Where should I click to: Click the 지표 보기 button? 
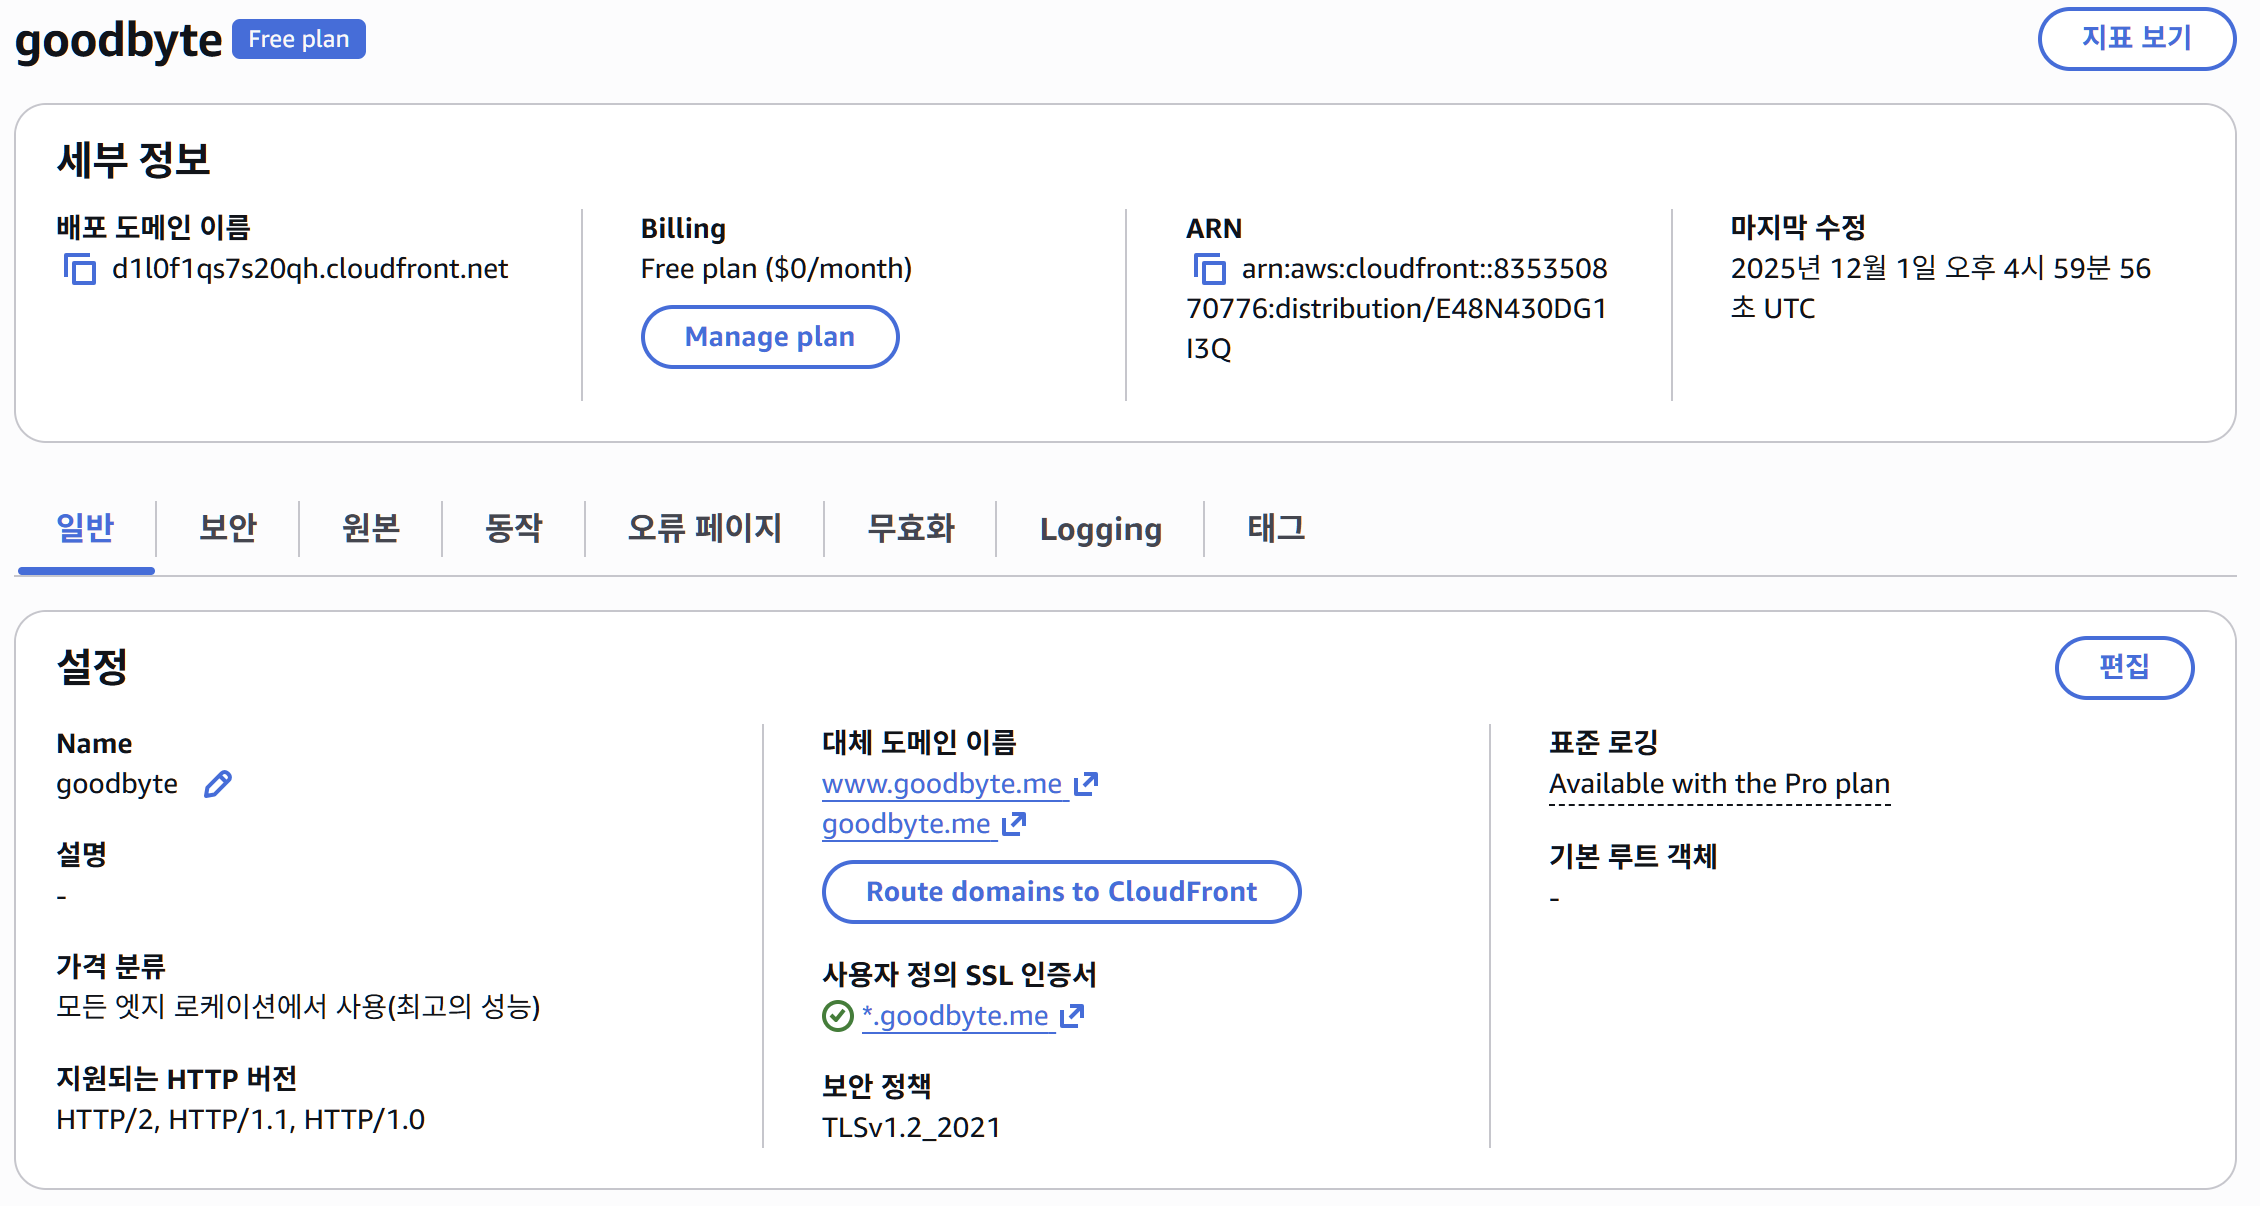(x=2136, y=39)
